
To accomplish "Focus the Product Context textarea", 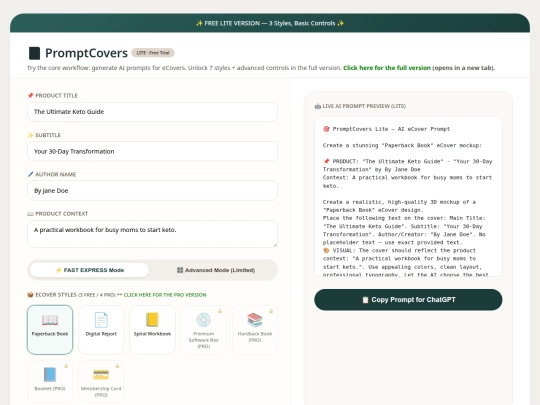I will pos(152,234).
